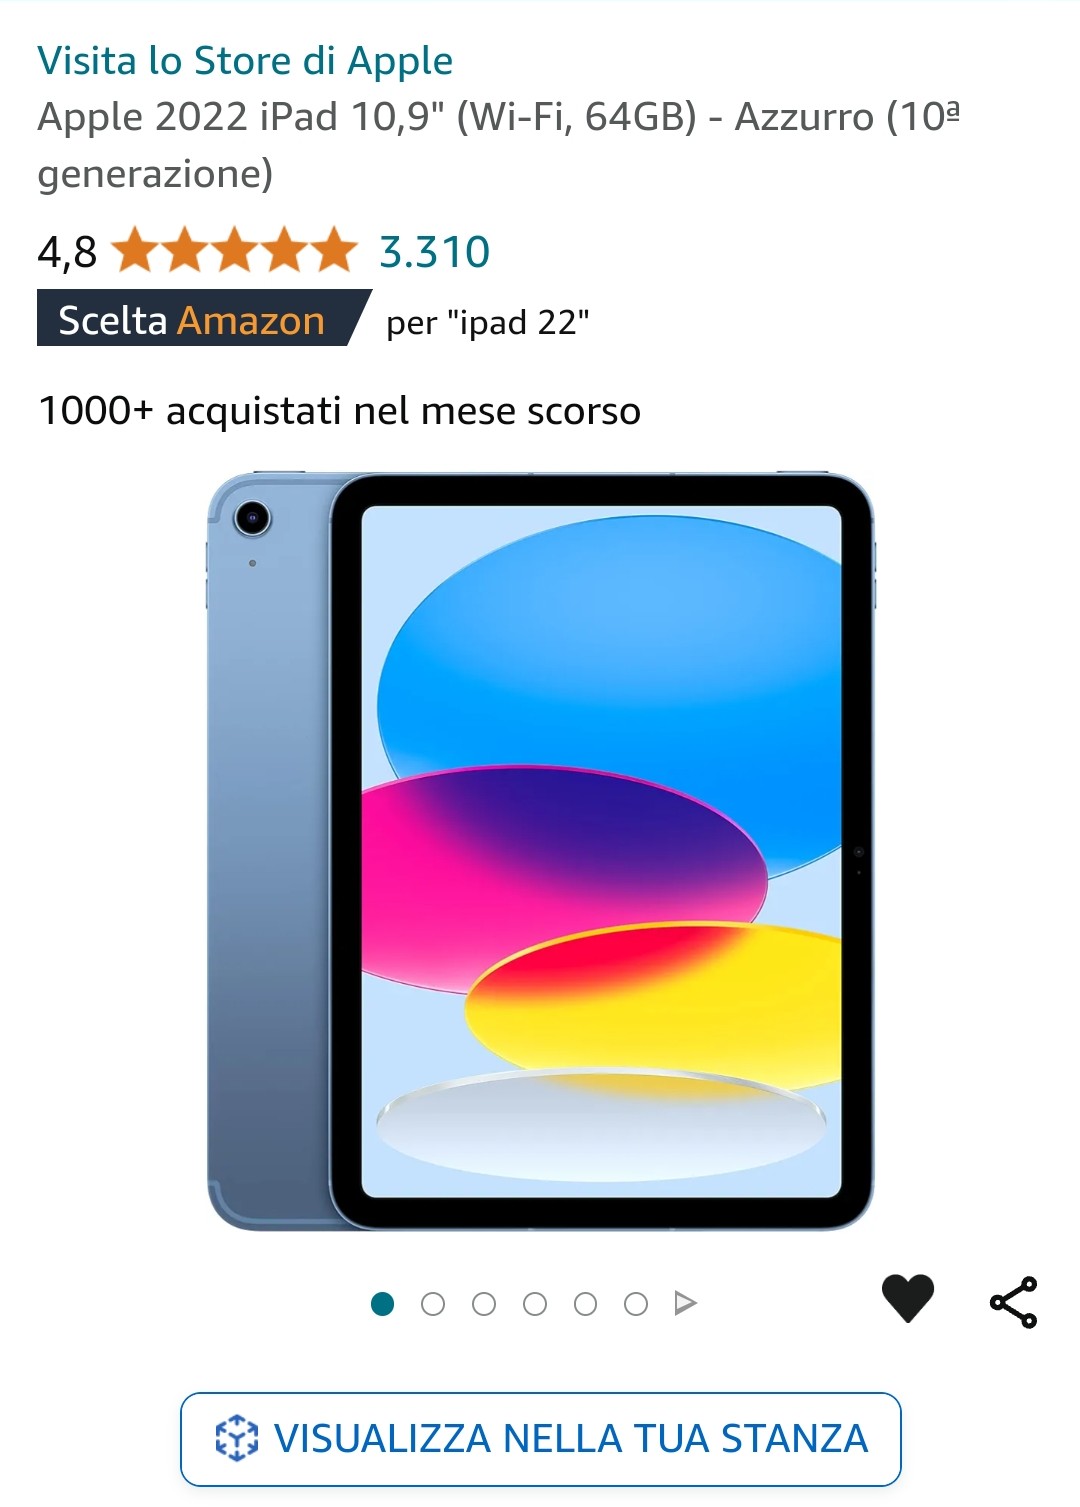The image size is (1080, 1507).
Task: Tap the Scelta Amazon badge
Action: coord(204,318)
